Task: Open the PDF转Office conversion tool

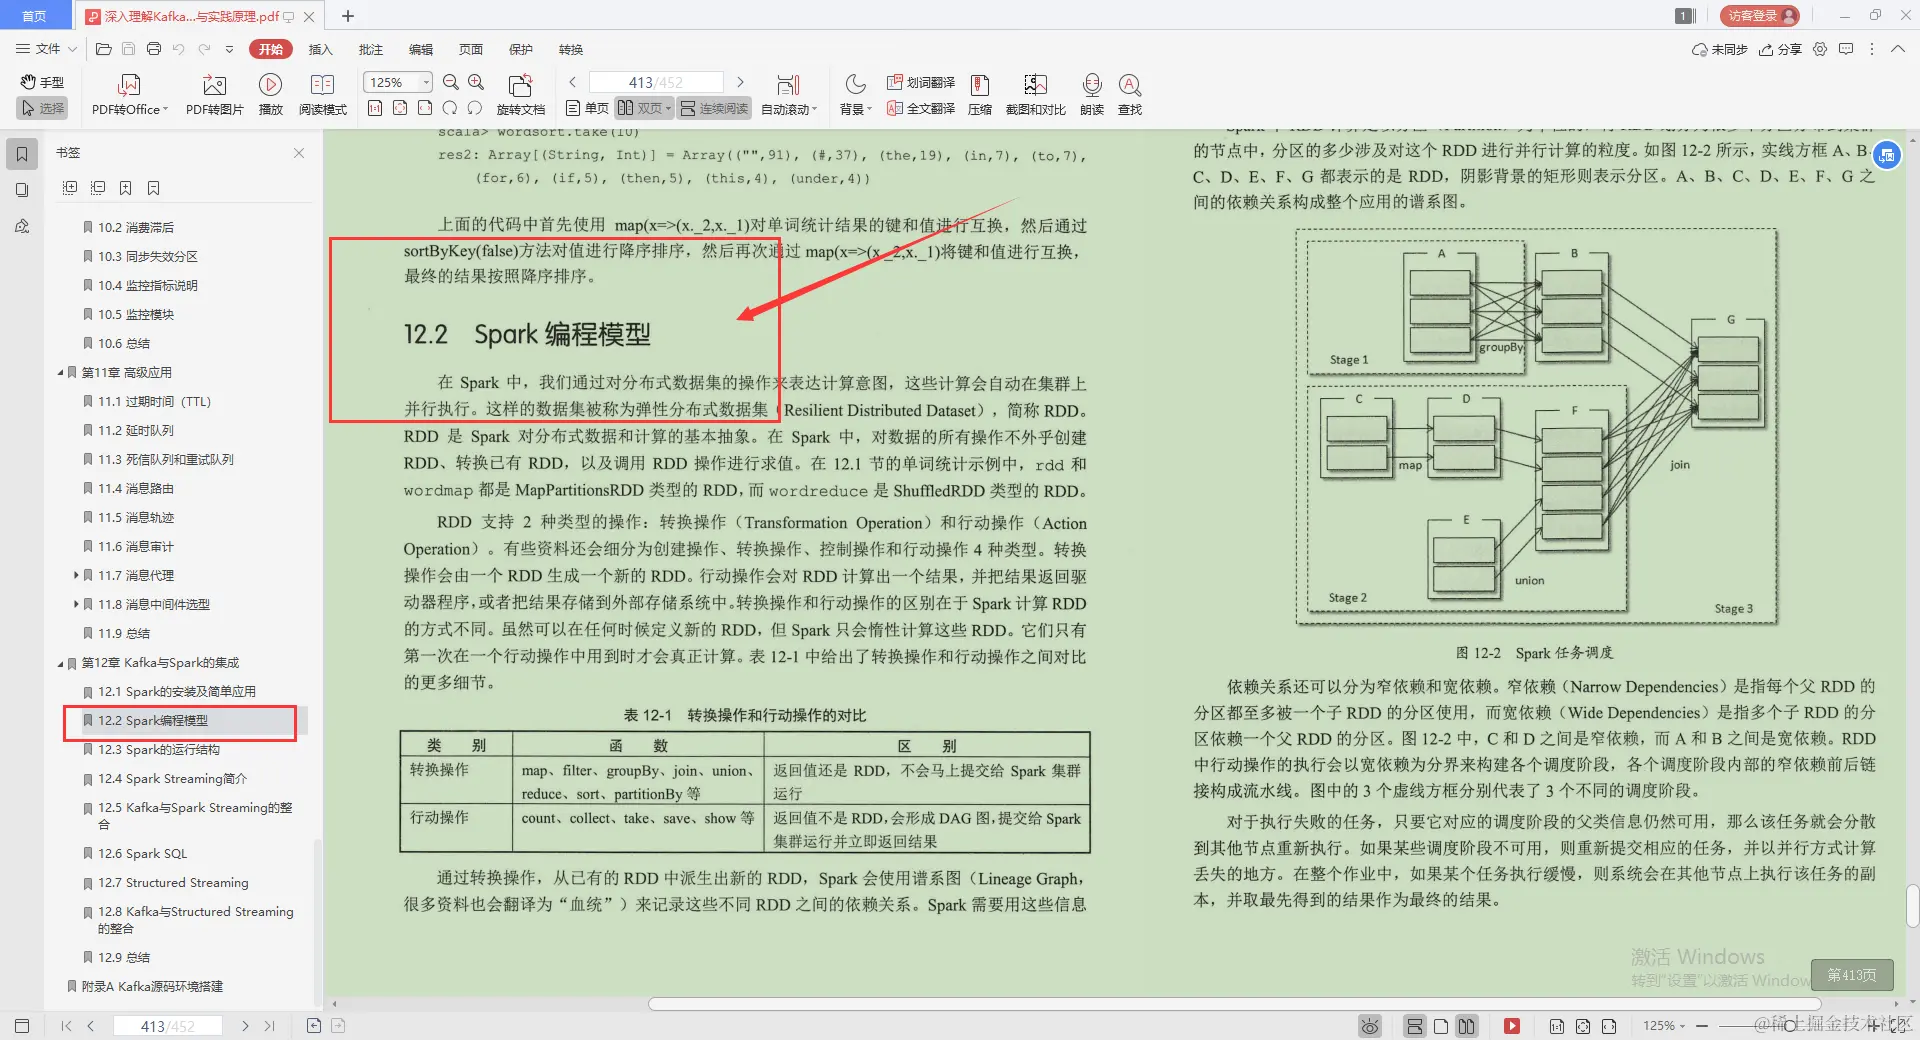Action: (x=128, y=93)
